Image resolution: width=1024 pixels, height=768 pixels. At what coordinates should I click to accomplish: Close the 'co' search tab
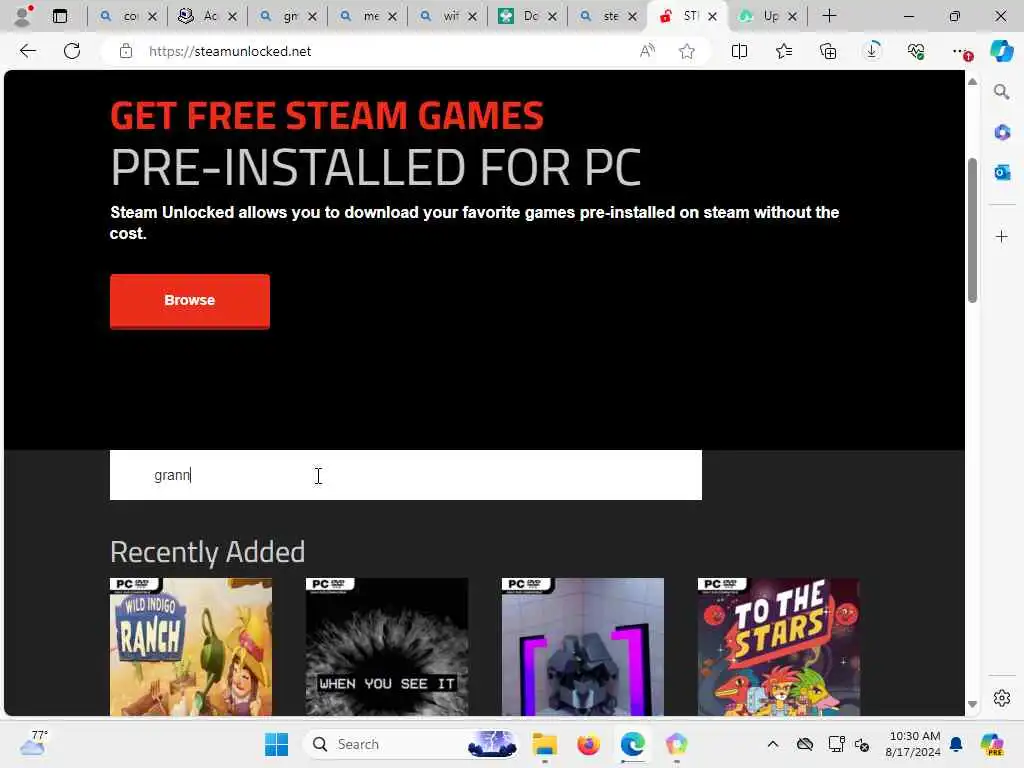(x=152, y=16)
